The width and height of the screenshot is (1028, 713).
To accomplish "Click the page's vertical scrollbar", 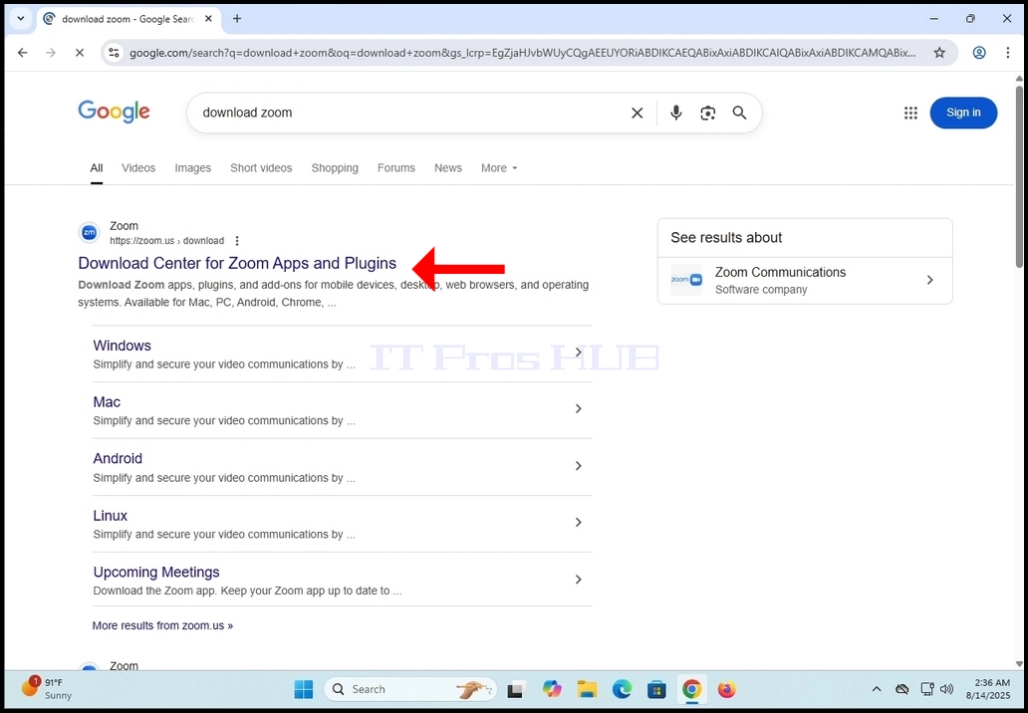I will point(1019,176).
